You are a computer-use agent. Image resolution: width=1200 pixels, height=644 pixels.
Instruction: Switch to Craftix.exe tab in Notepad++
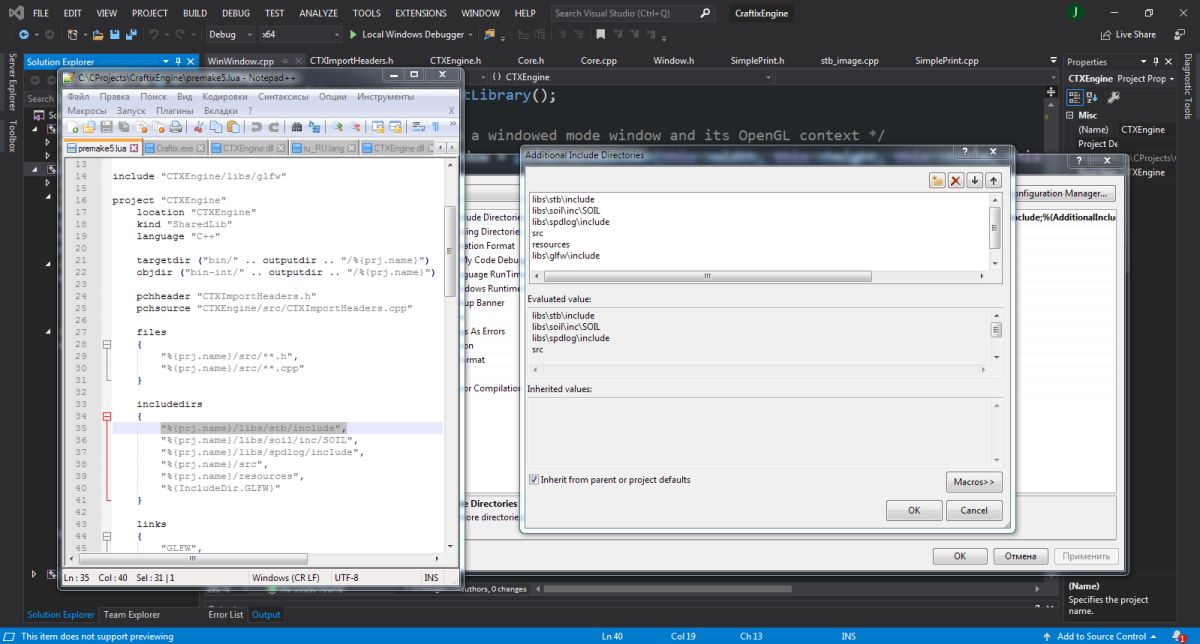coord(175,148)
